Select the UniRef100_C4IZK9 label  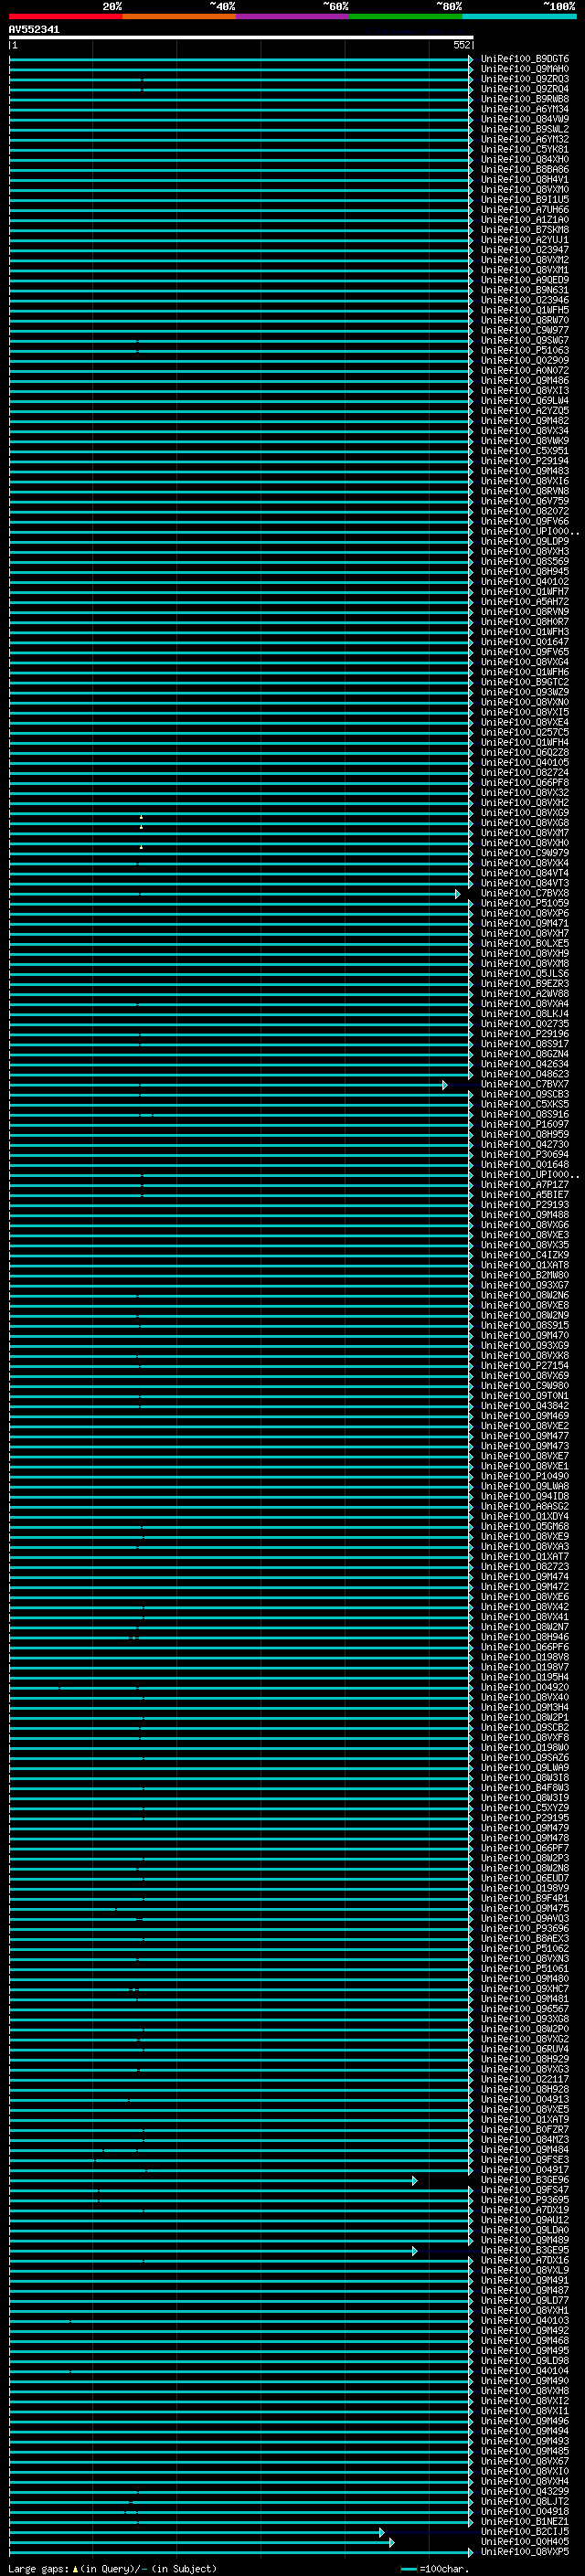pos(525,1256)
